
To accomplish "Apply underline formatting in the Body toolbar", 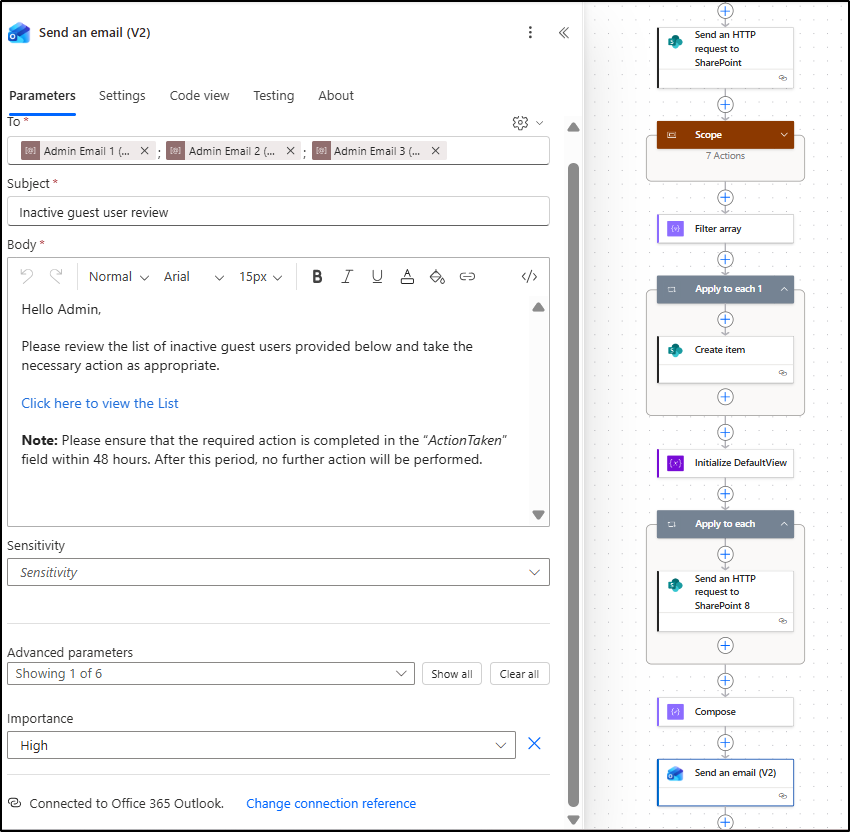I will tap(377, 276).
